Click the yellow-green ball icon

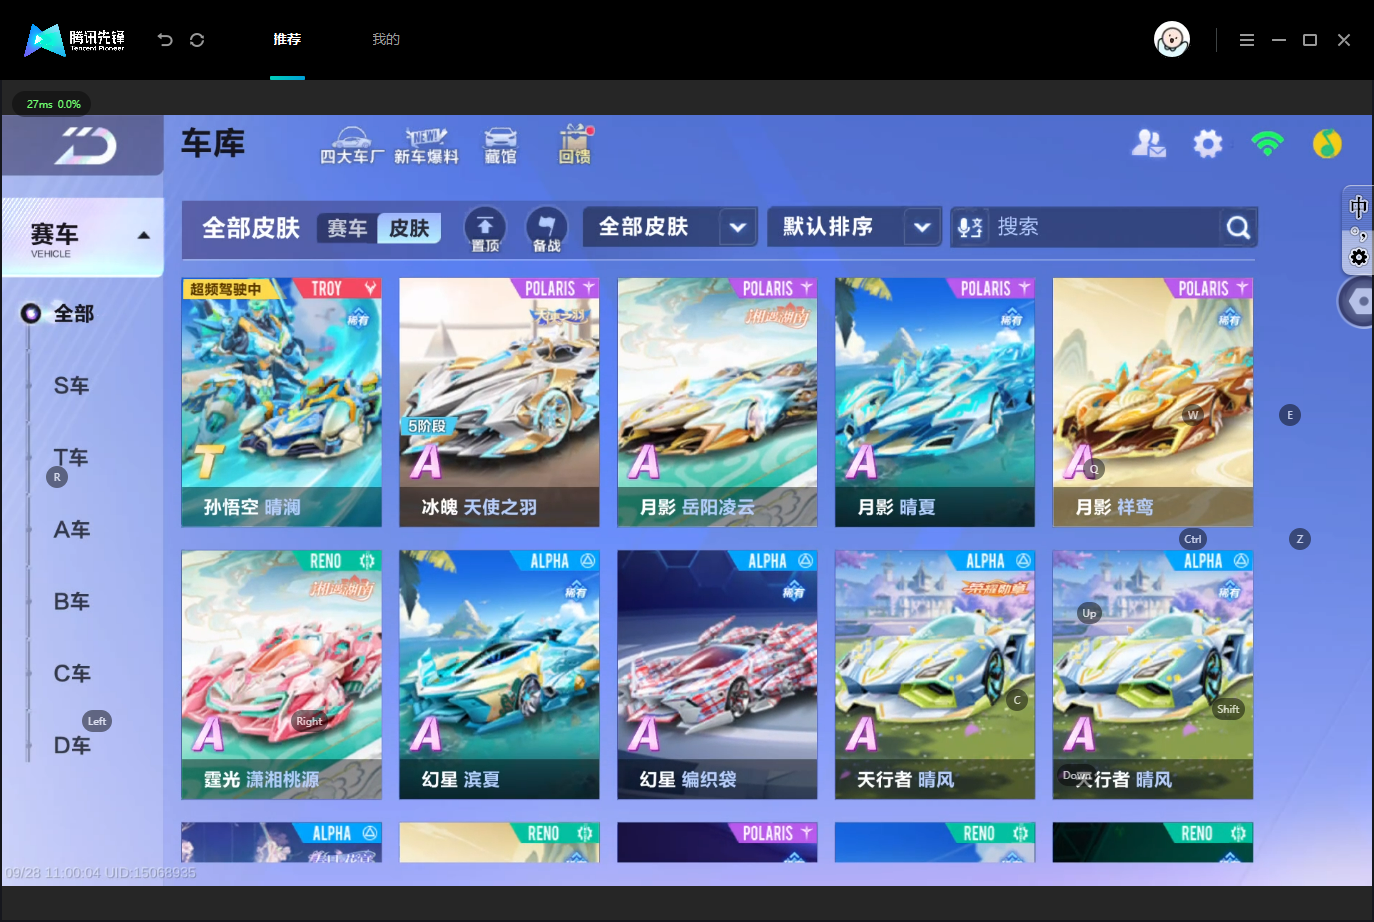[1327, 144]
